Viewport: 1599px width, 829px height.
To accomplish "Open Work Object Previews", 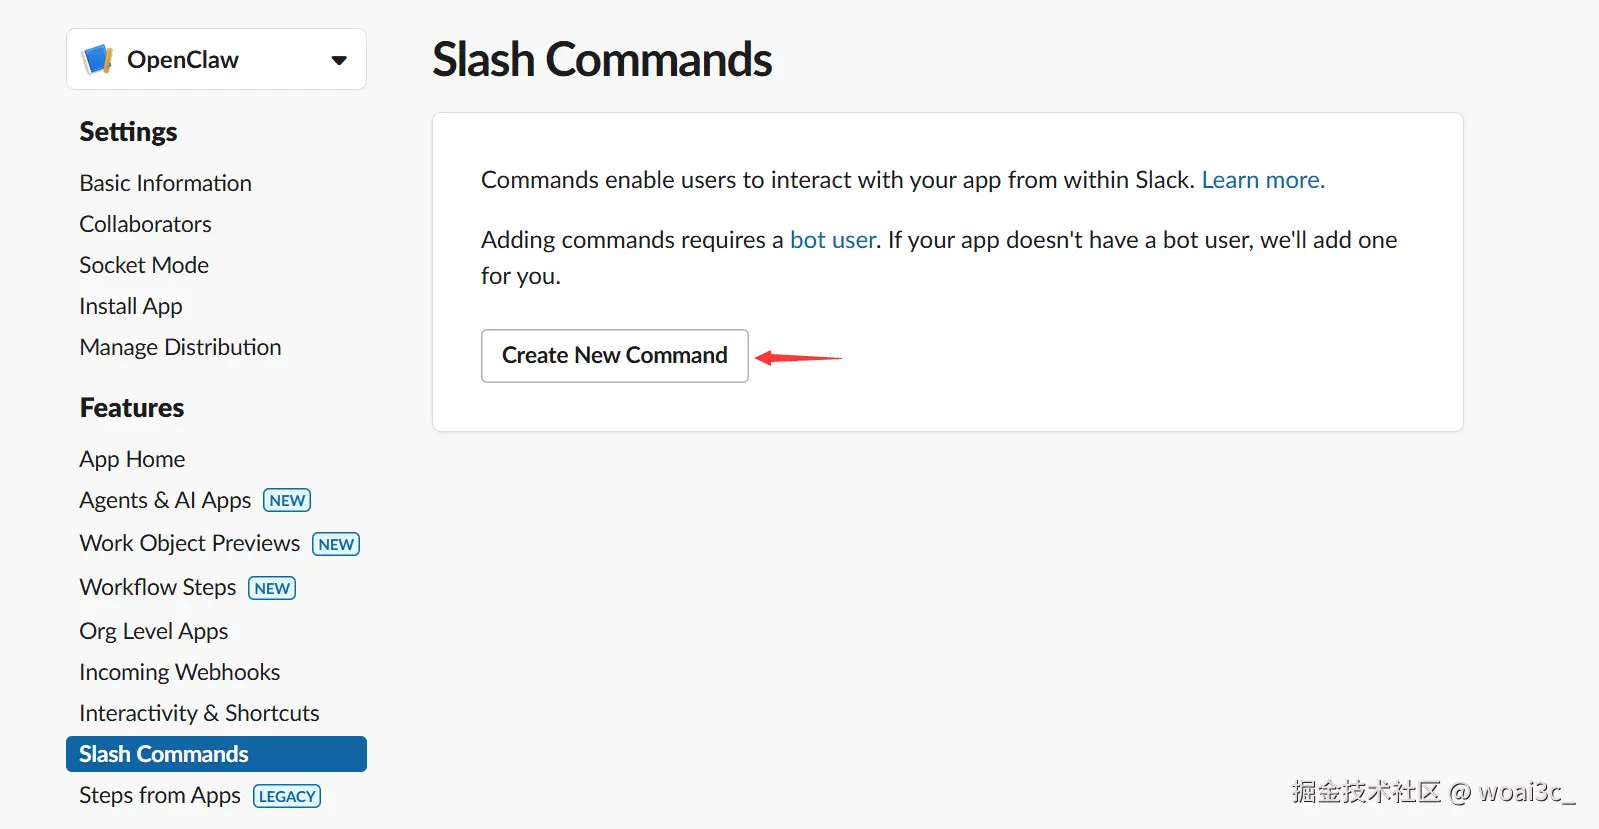I will point(189,543).
